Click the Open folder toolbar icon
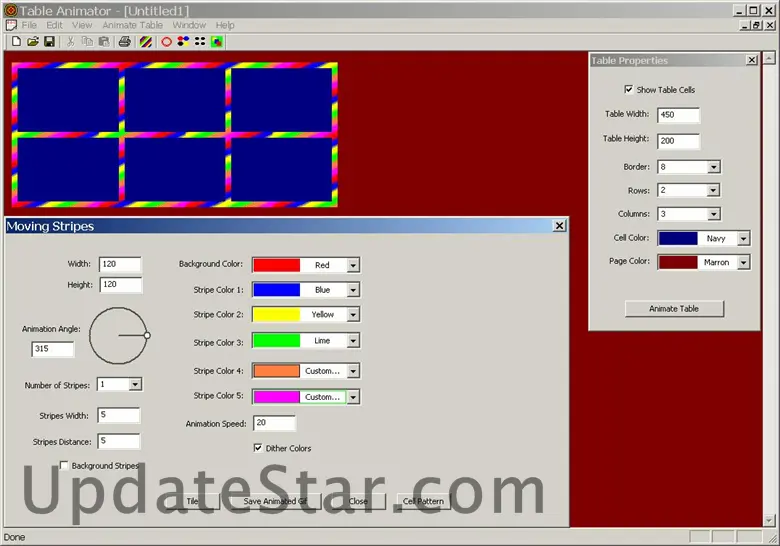This screenshot has width=780, height=546. click(32, 42)
